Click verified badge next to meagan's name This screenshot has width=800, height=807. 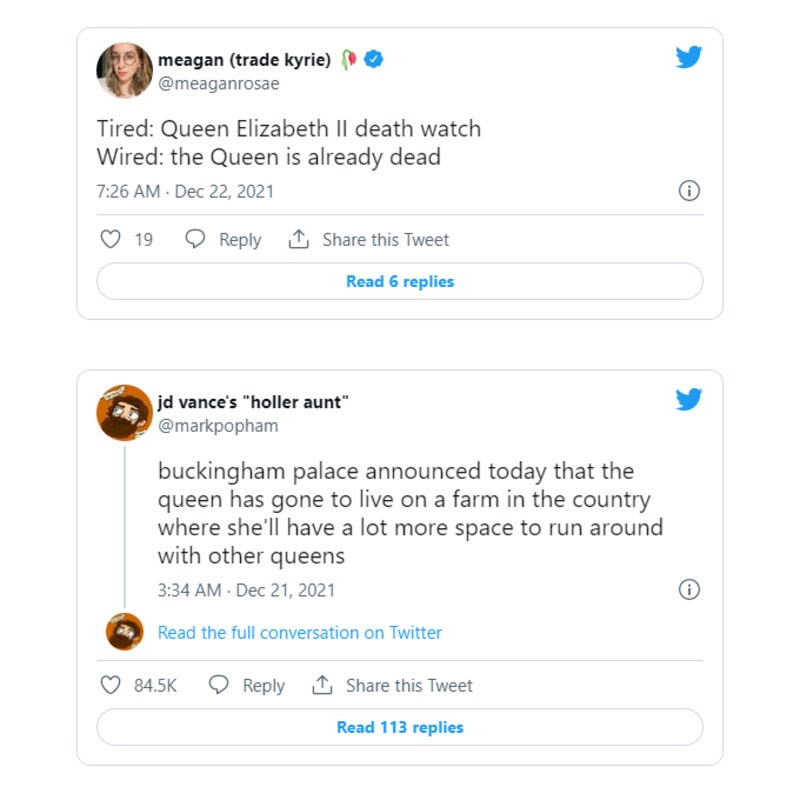pyautogui.click(x=374, y=60)
